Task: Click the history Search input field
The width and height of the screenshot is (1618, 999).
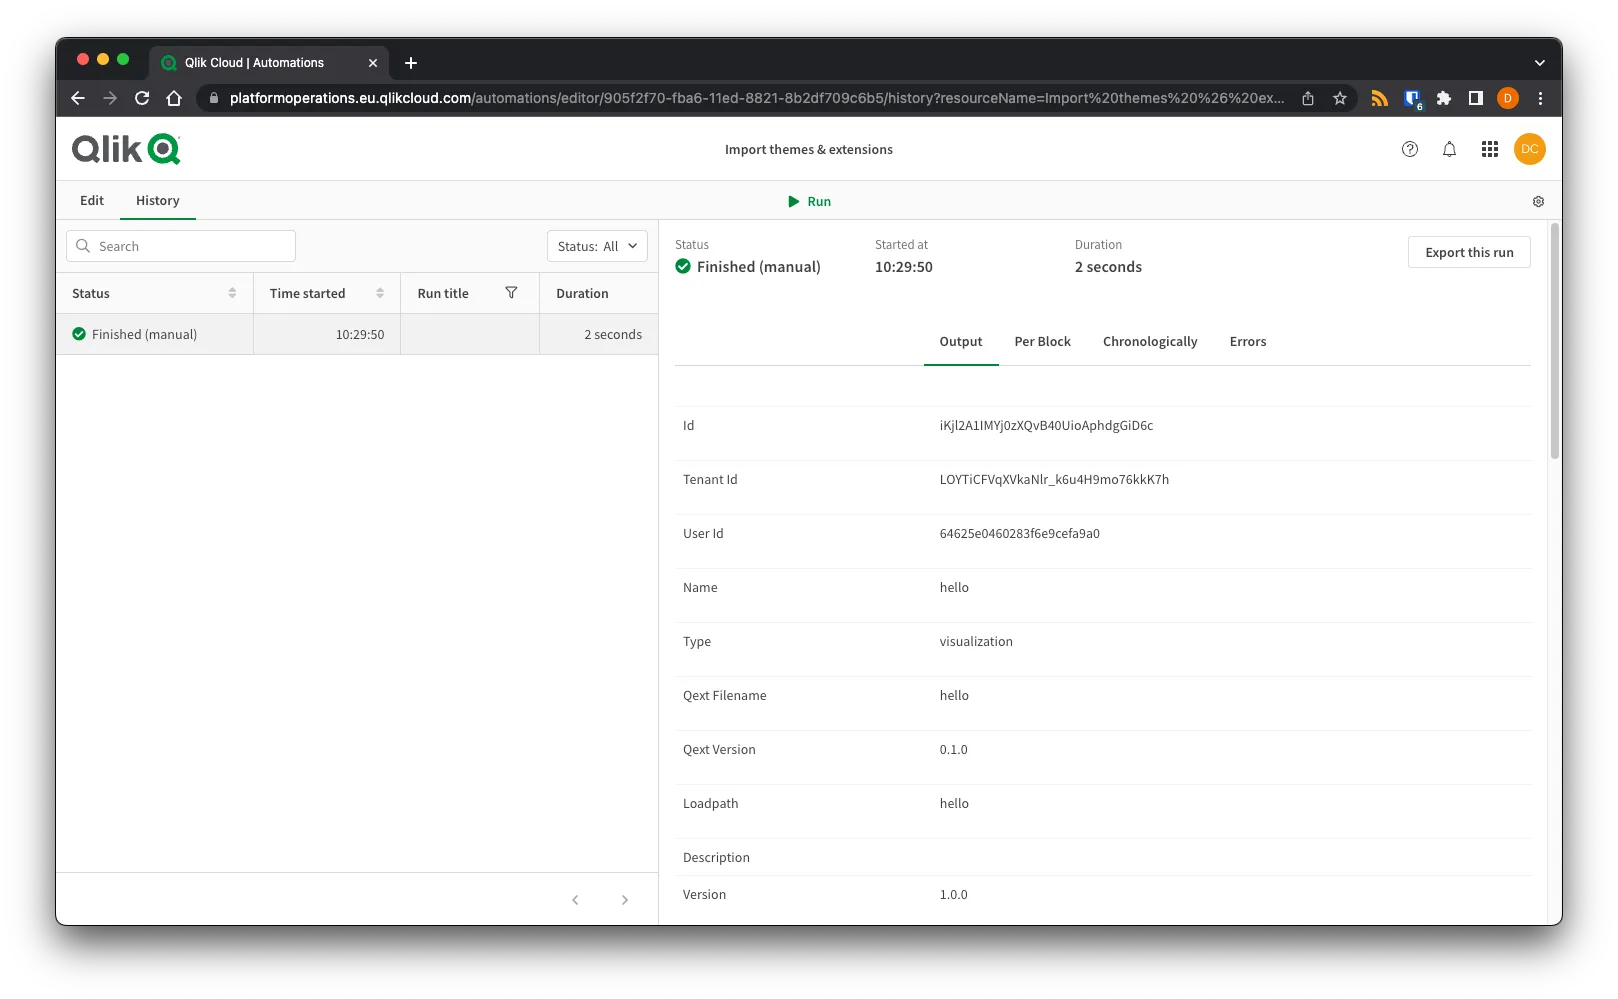Action: (180, 245)
